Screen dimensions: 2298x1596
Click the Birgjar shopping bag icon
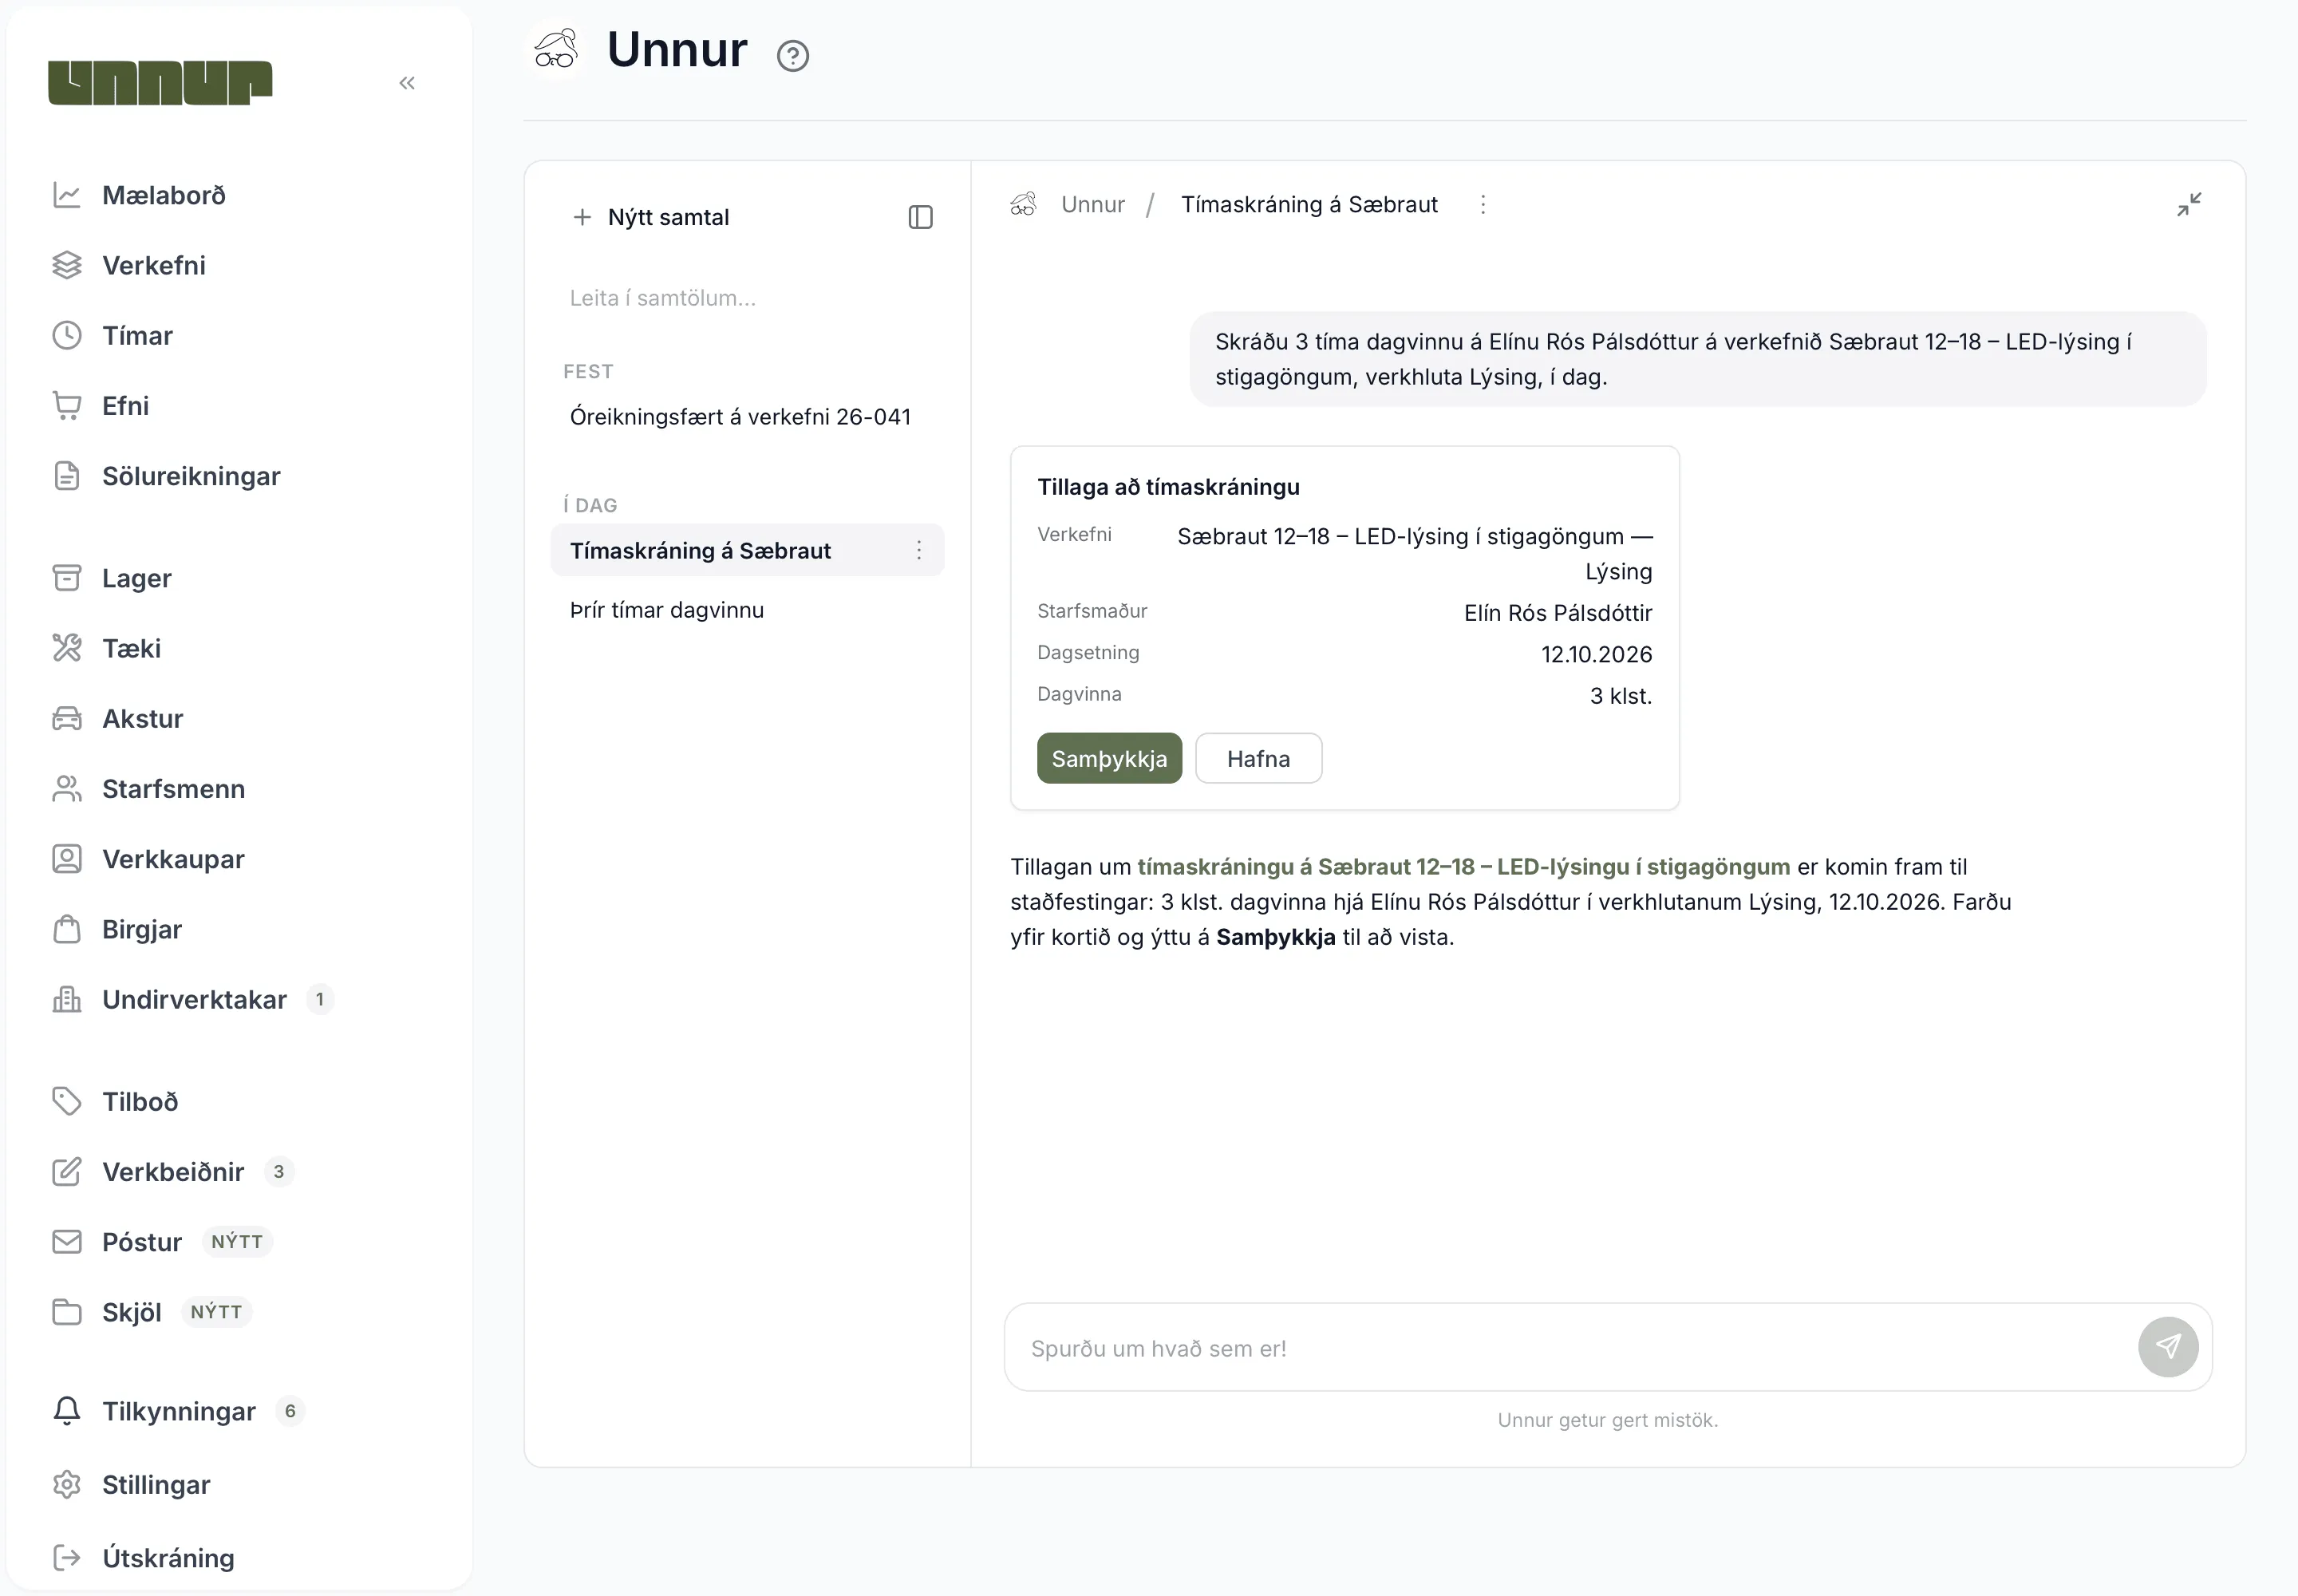(67, 929)
